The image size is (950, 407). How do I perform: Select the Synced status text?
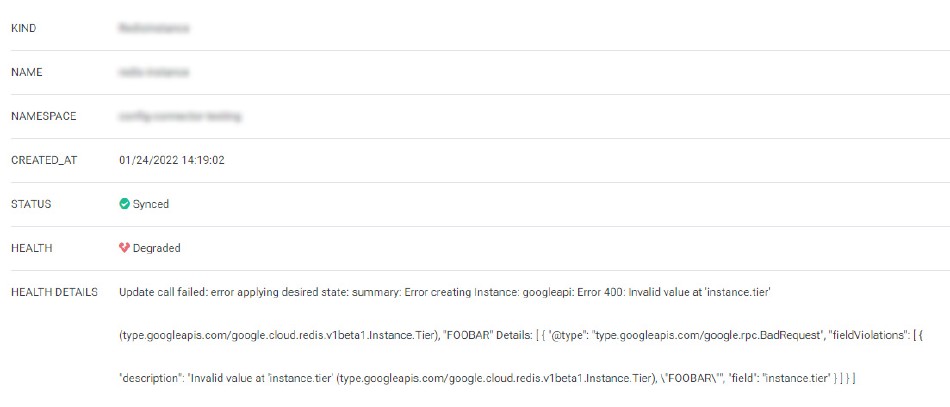point(151,204)
